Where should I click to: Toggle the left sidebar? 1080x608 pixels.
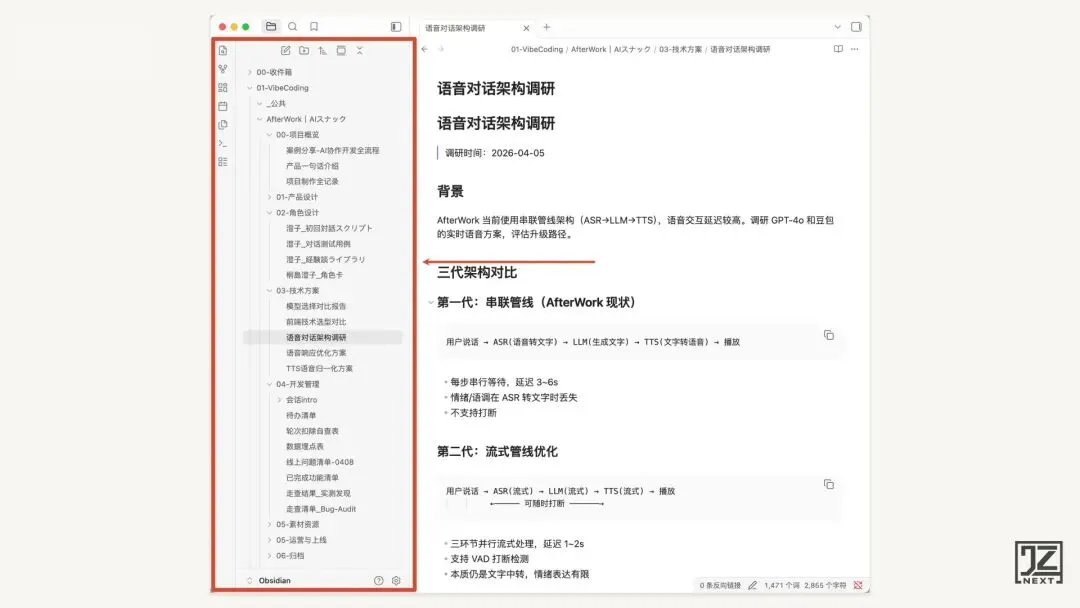coord(396,26)
